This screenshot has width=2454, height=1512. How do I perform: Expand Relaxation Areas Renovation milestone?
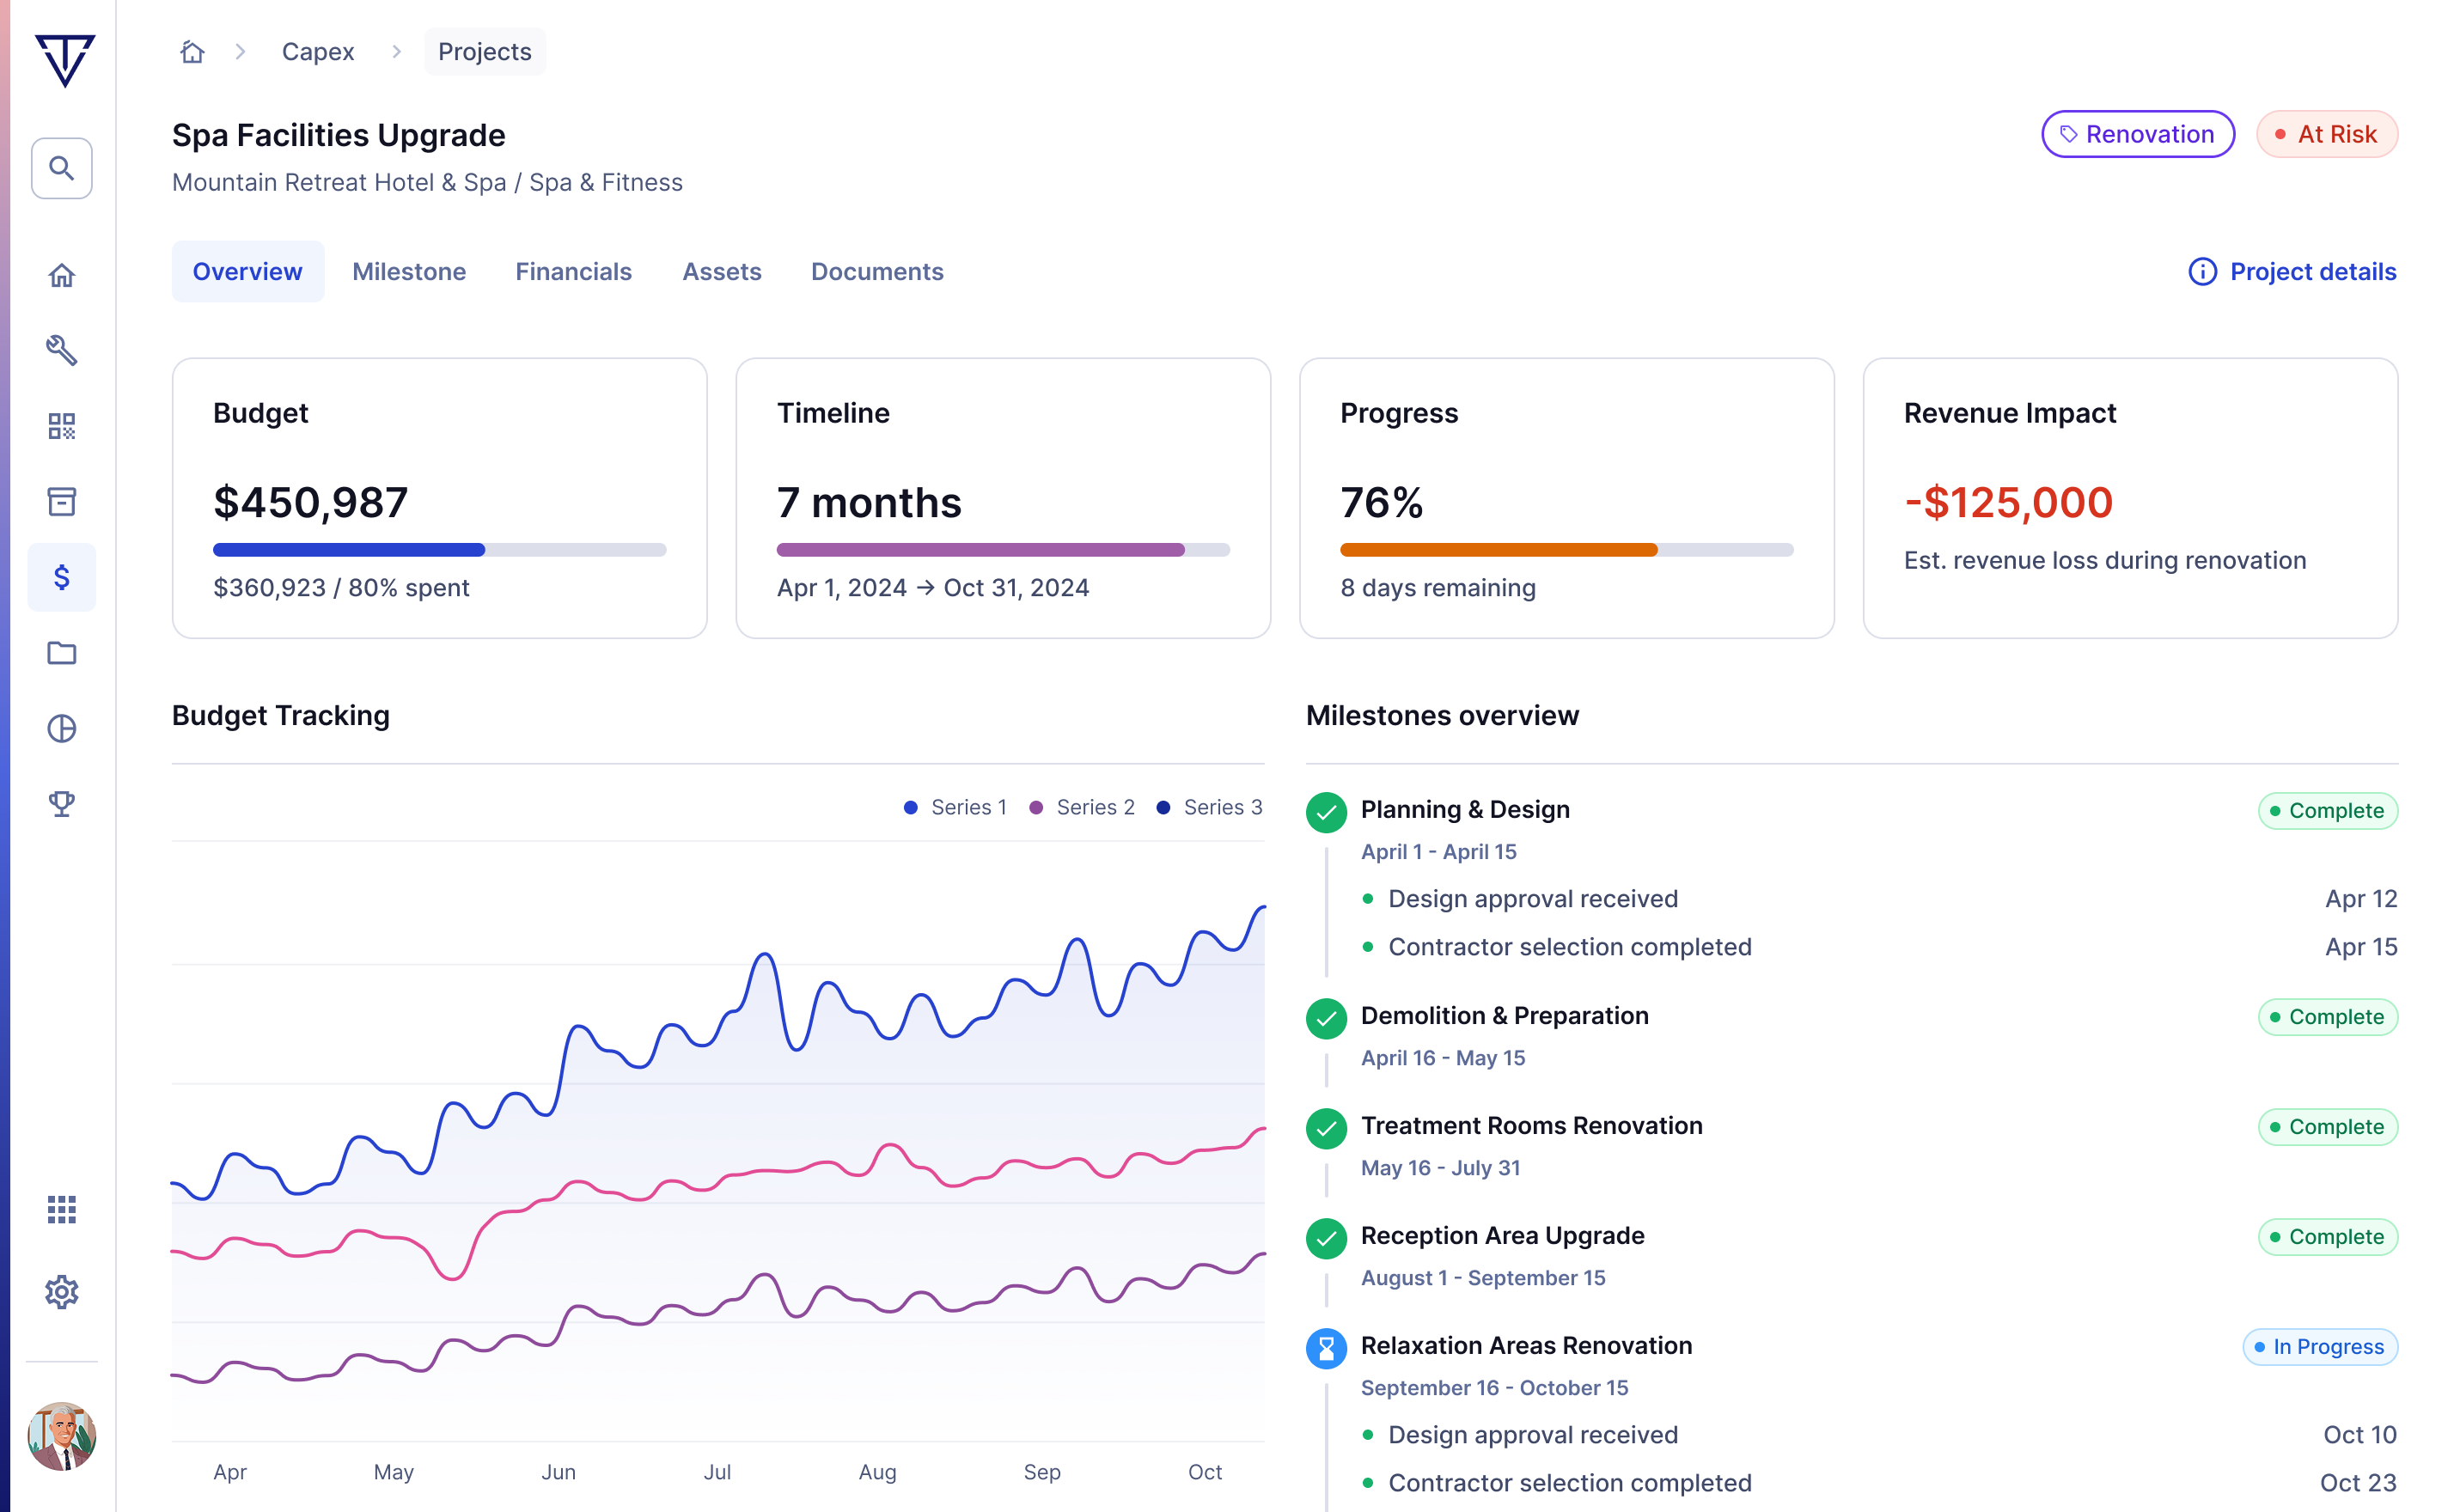tap(1525, 1345)
